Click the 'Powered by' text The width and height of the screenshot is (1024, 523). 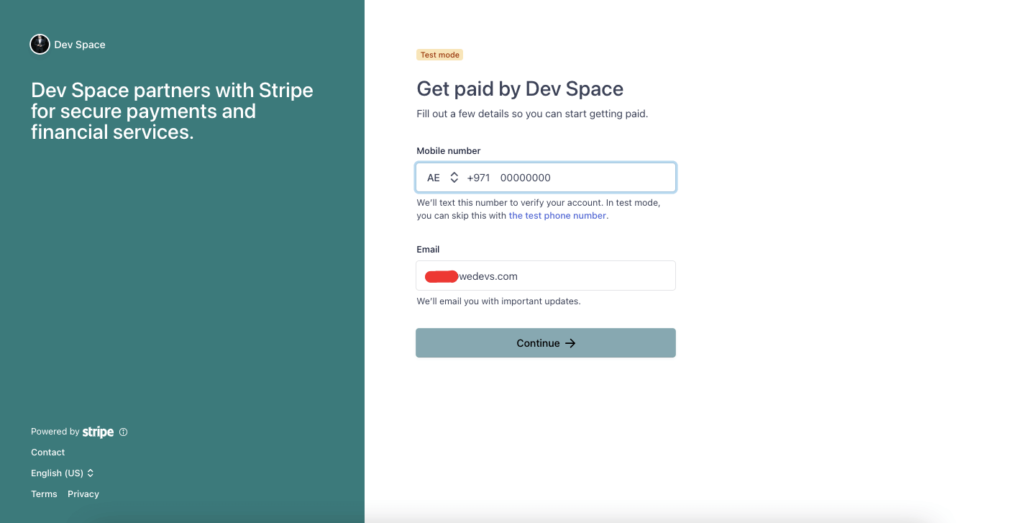point(55,432)
